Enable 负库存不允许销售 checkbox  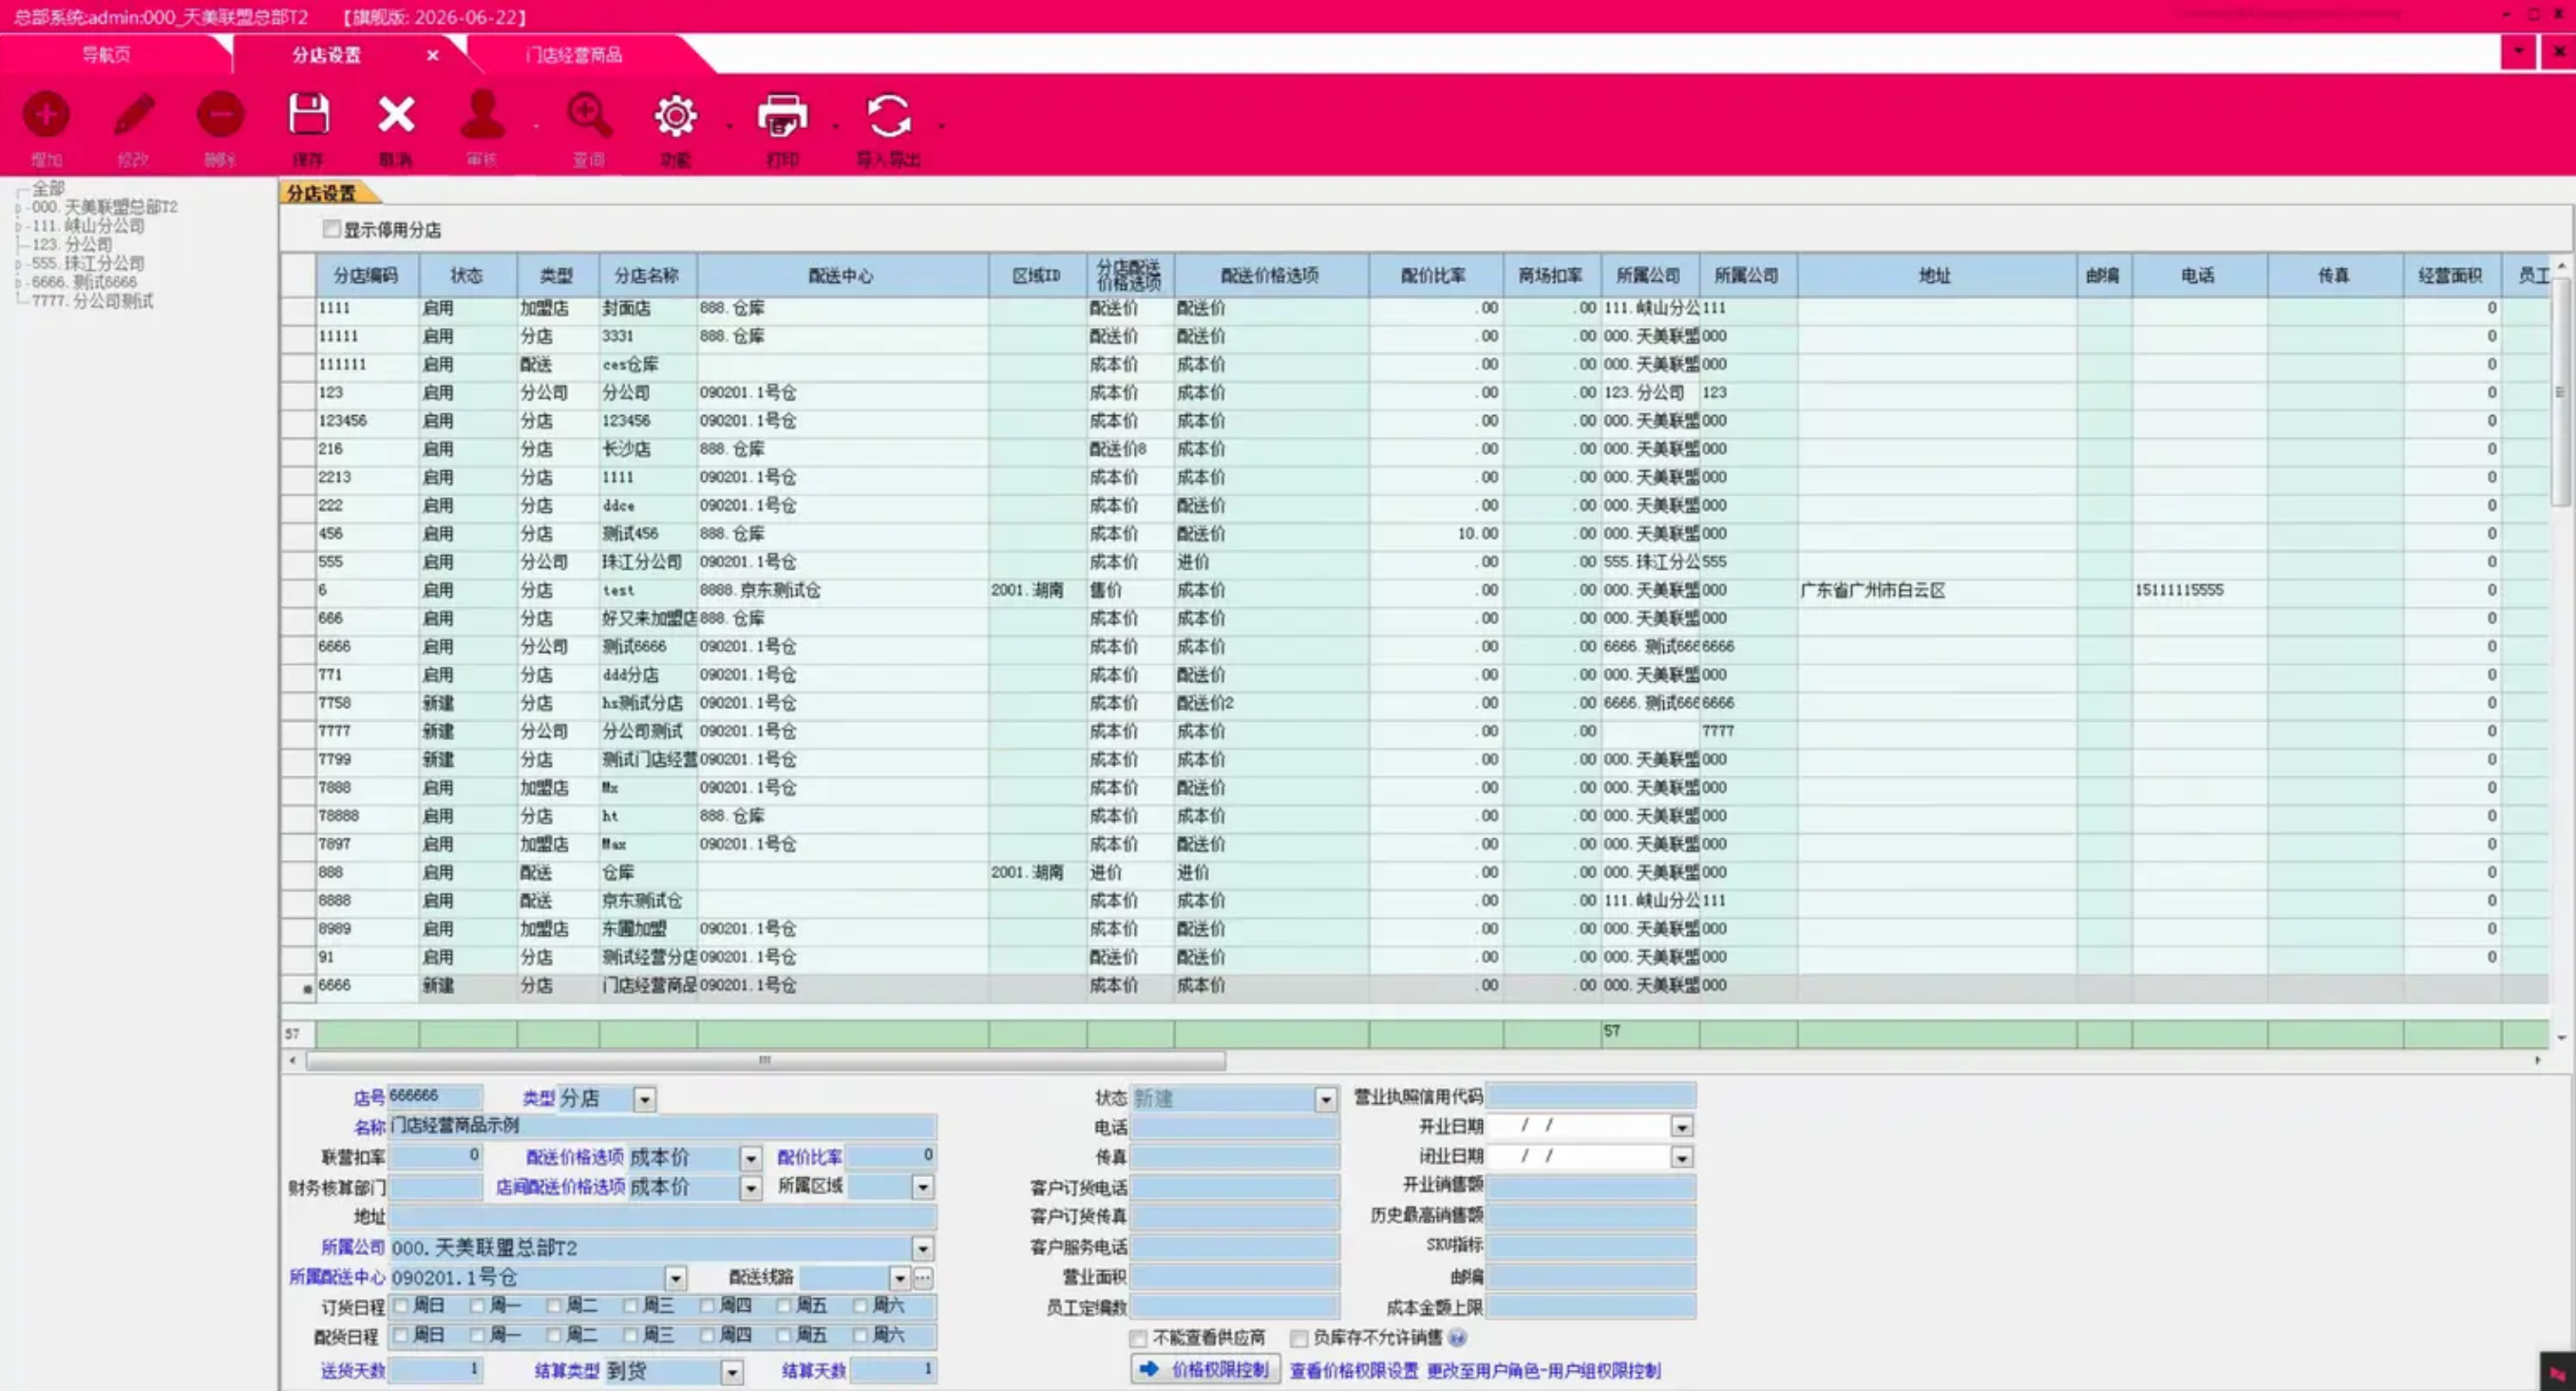(x=1298, y=1338)
